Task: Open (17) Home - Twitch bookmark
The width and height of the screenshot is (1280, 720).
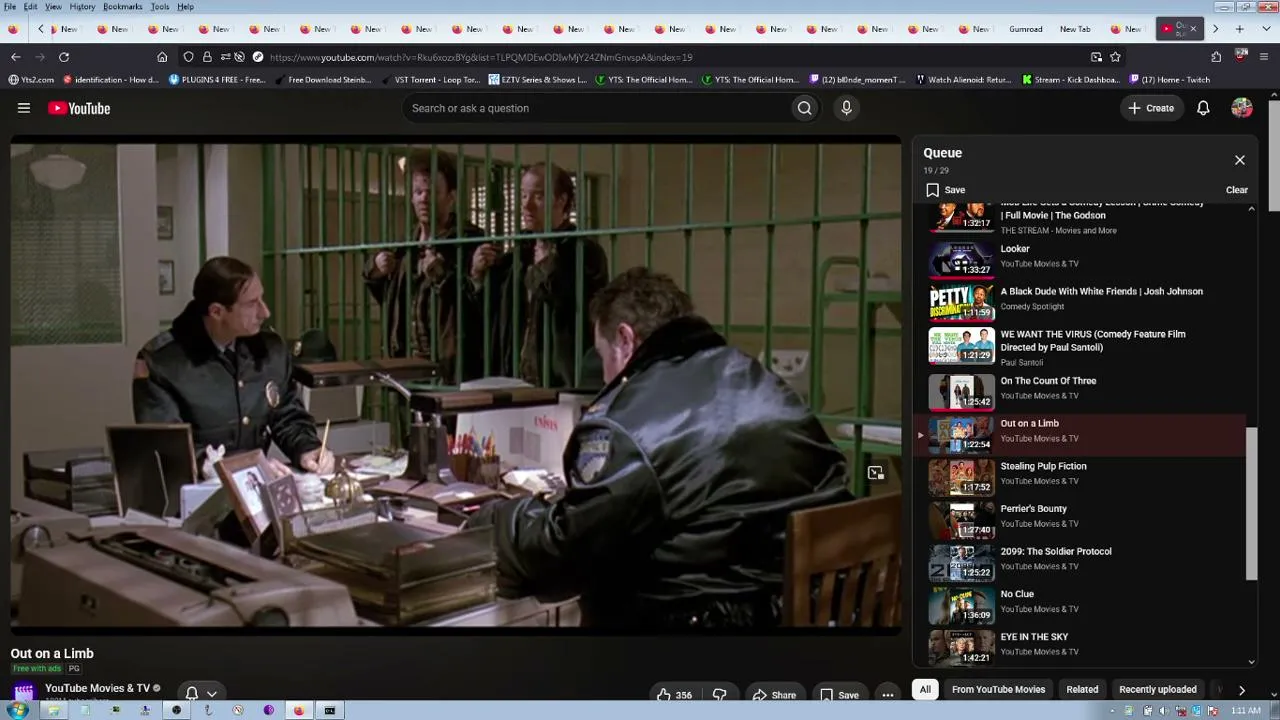Action: click(x=1170, y=80)
